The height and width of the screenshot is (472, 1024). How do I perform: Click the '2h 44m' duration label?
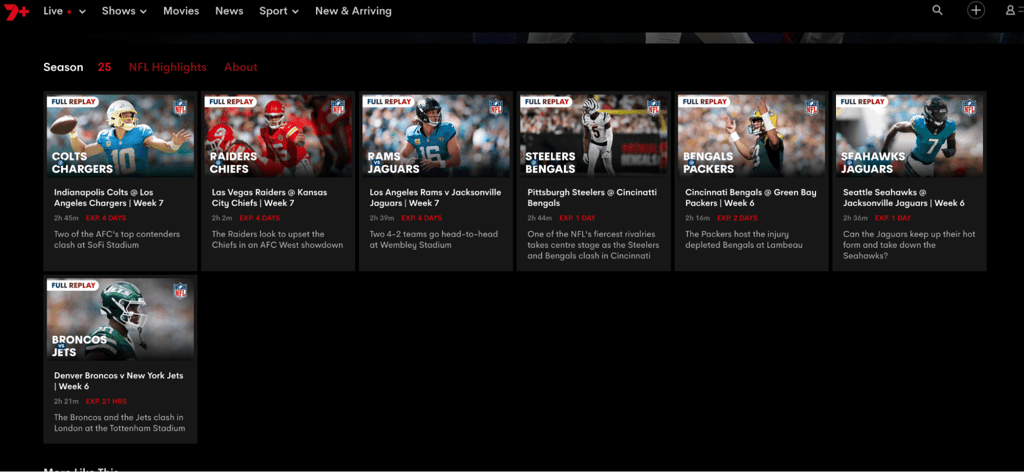(x=539, y=218)
